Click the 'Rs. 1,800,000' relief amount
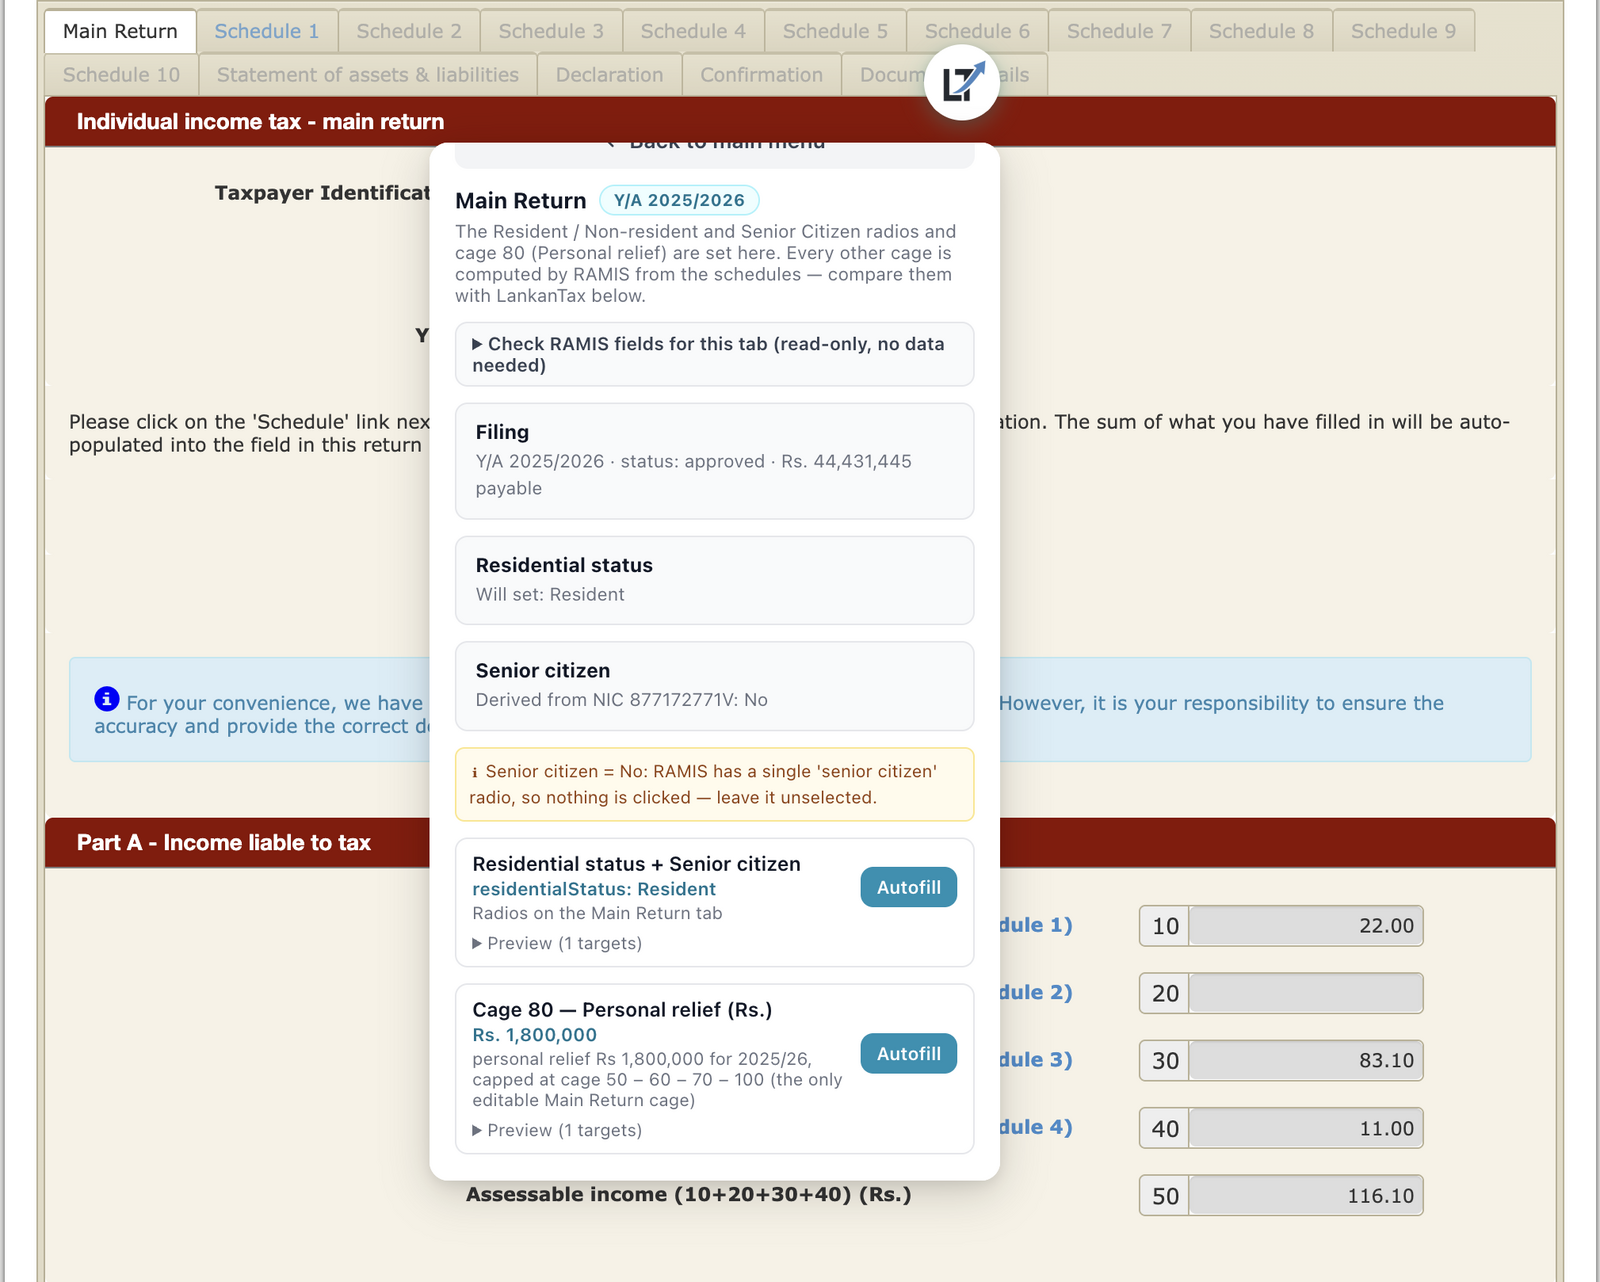Viewport: 1600px width, 1282px height. (x=534, y=1035)
